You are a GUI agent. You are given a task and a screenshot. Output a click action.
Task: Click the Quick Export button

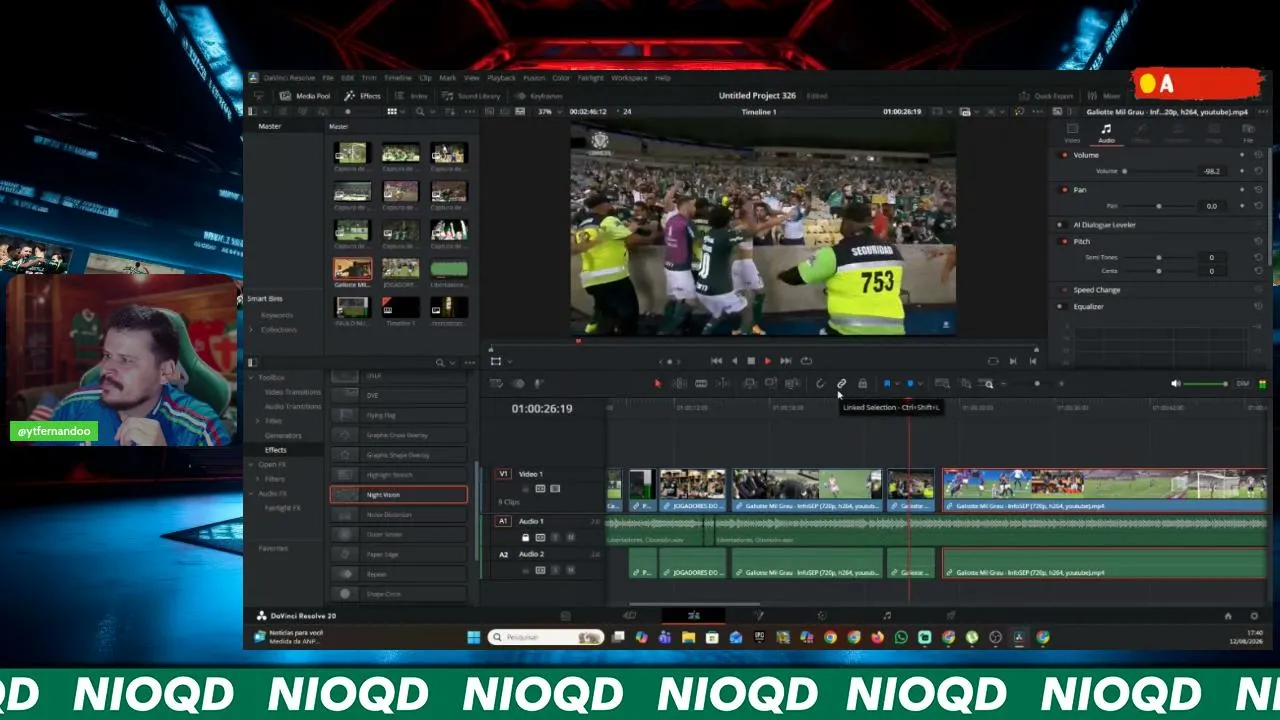pos(1046,96)
